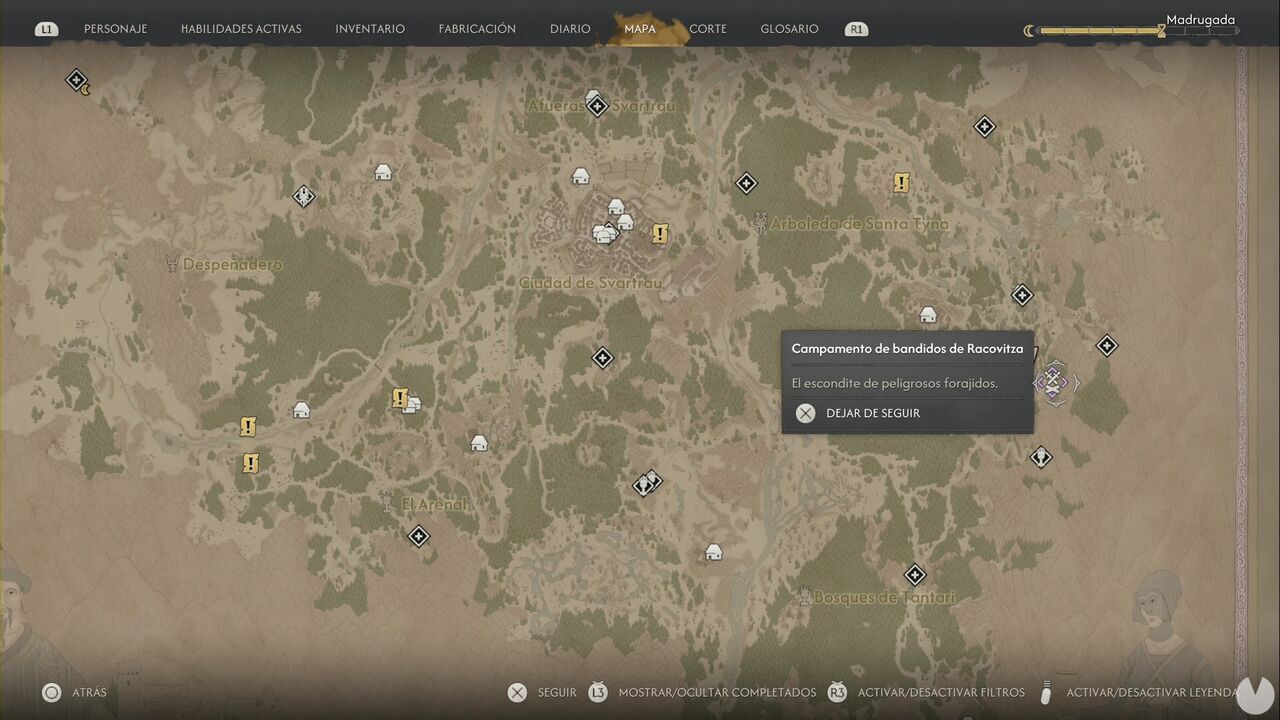Click the El Arenal location icon

point(387,503)
